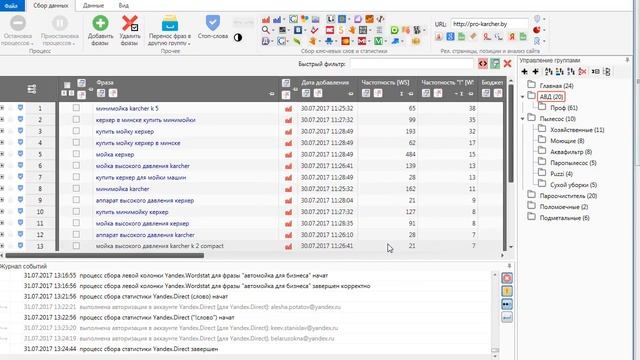This screenshot has width=640, height=360.
Task: Click the green leaf icon in collection toolbar
Action: pos(297,41)
